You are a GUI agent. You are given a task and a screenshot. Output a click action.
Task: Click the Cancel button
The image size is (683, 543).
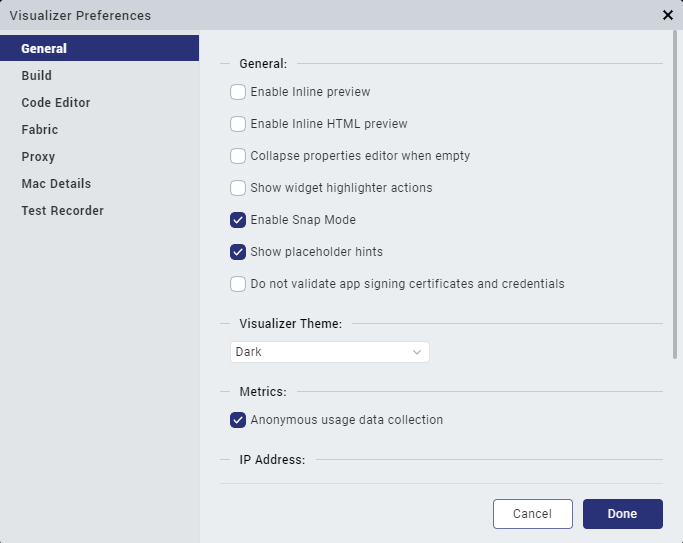point(533,514)
